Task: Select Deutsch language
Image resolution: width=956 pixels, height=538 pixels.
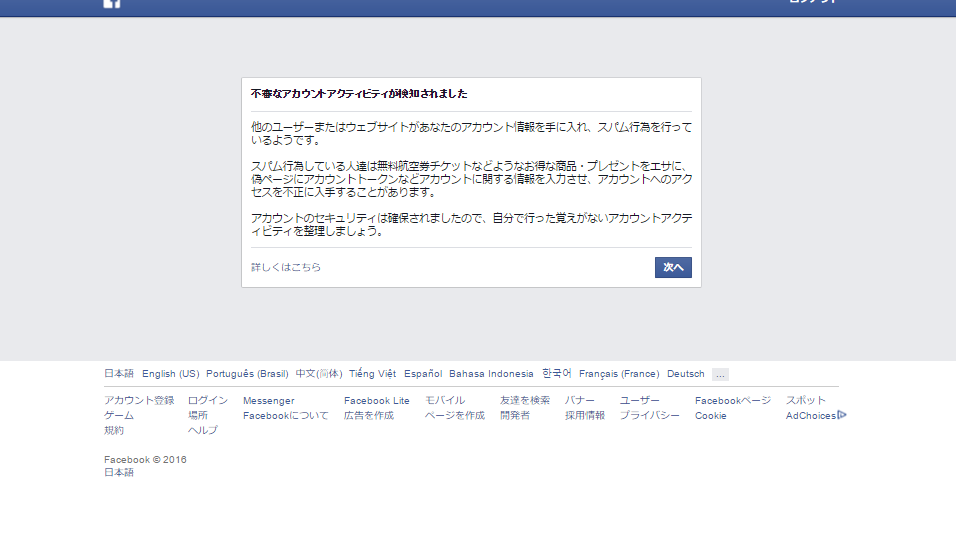Action: pyautogui.click(x=686, y=374)
